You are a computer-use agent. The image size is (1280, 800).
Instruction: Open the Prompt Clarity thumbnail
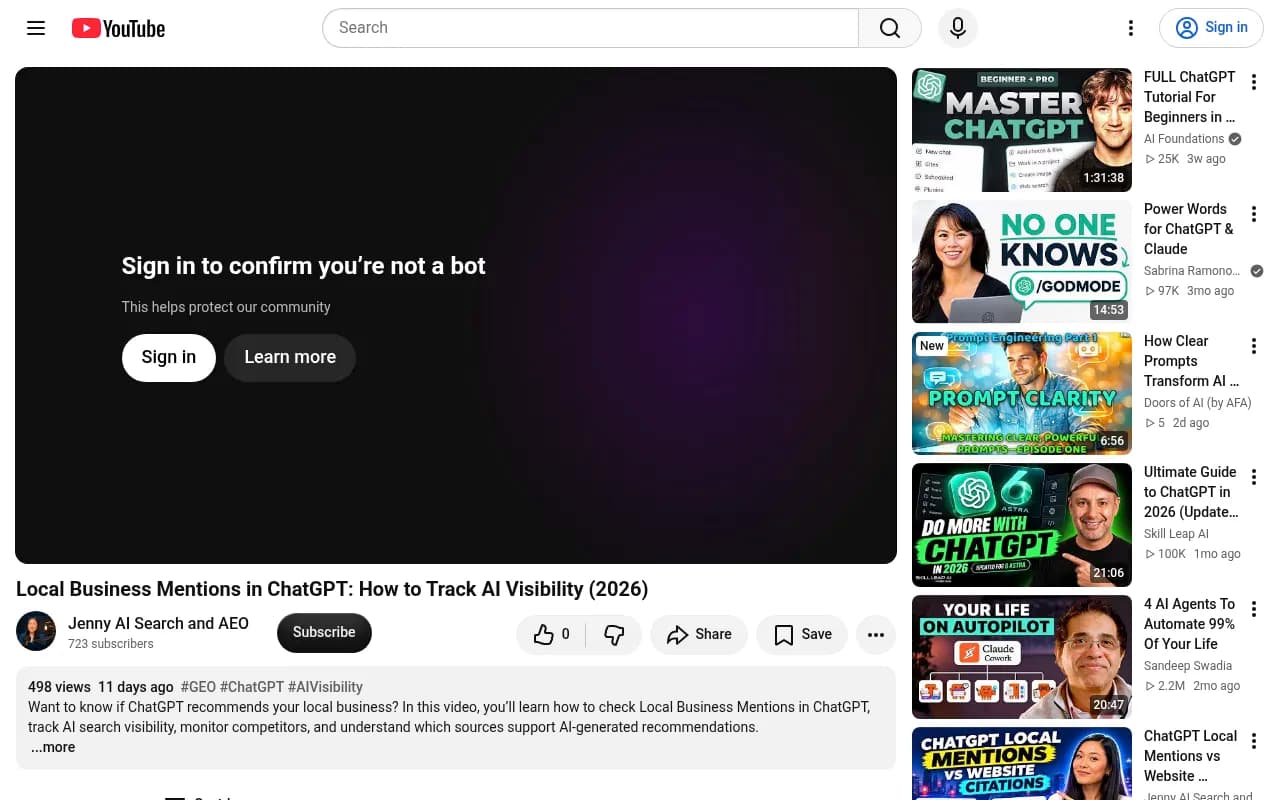(1022, 393)
